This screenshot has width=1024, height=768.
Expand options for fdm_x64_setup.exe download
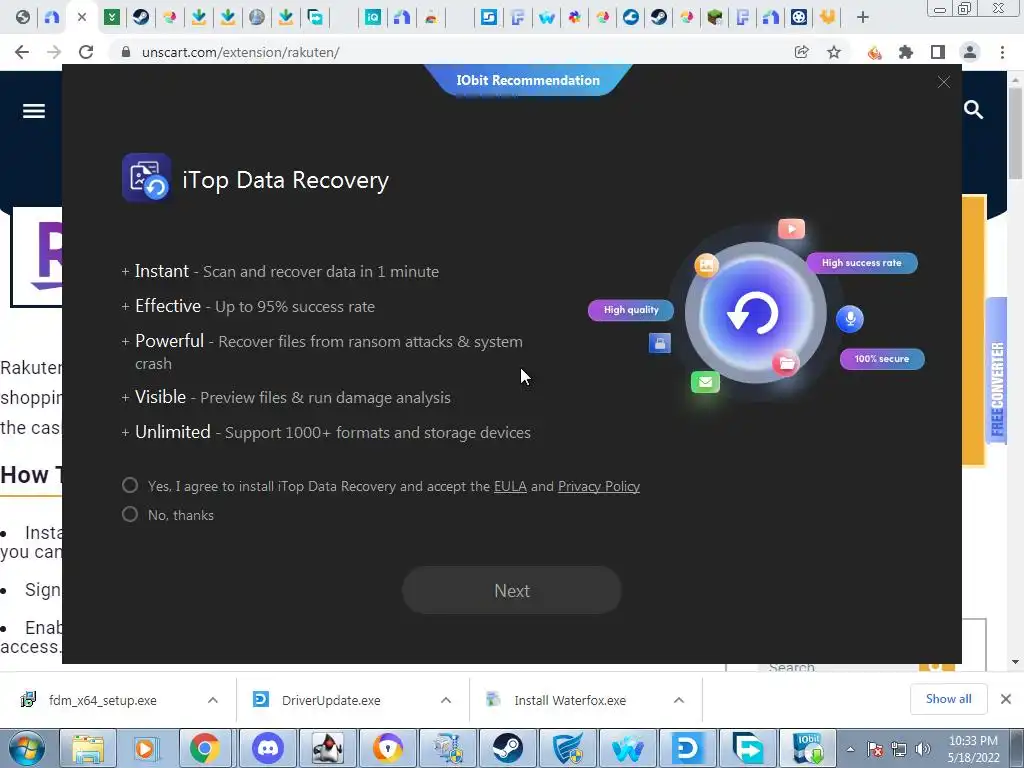coord(213,700)
